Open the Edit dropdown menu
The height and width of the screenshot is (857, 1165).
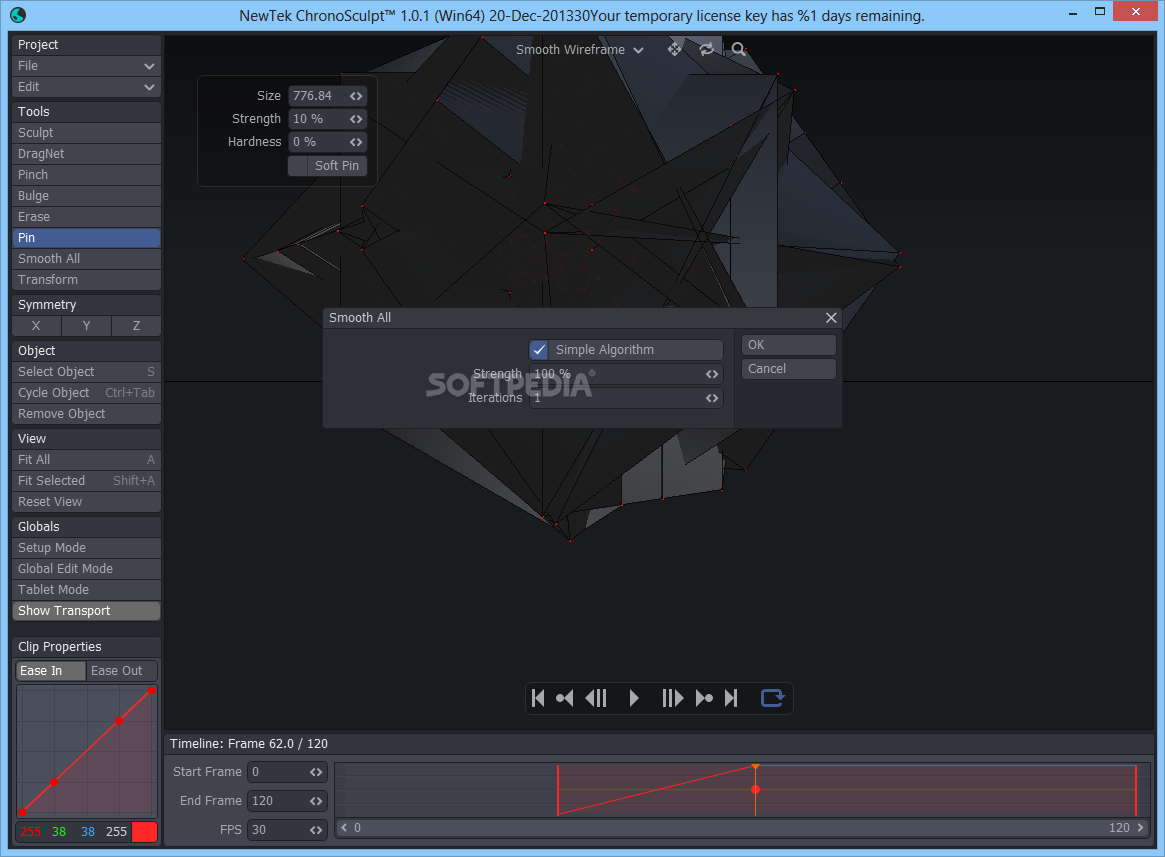pos(86,87)
